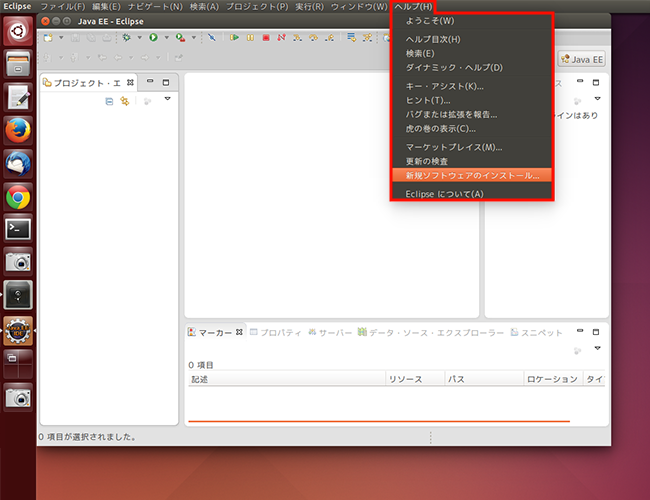Click the Help (ヘルプ) menu title
The height and width of the screenshot is (500, 650).
pos(413,7)
